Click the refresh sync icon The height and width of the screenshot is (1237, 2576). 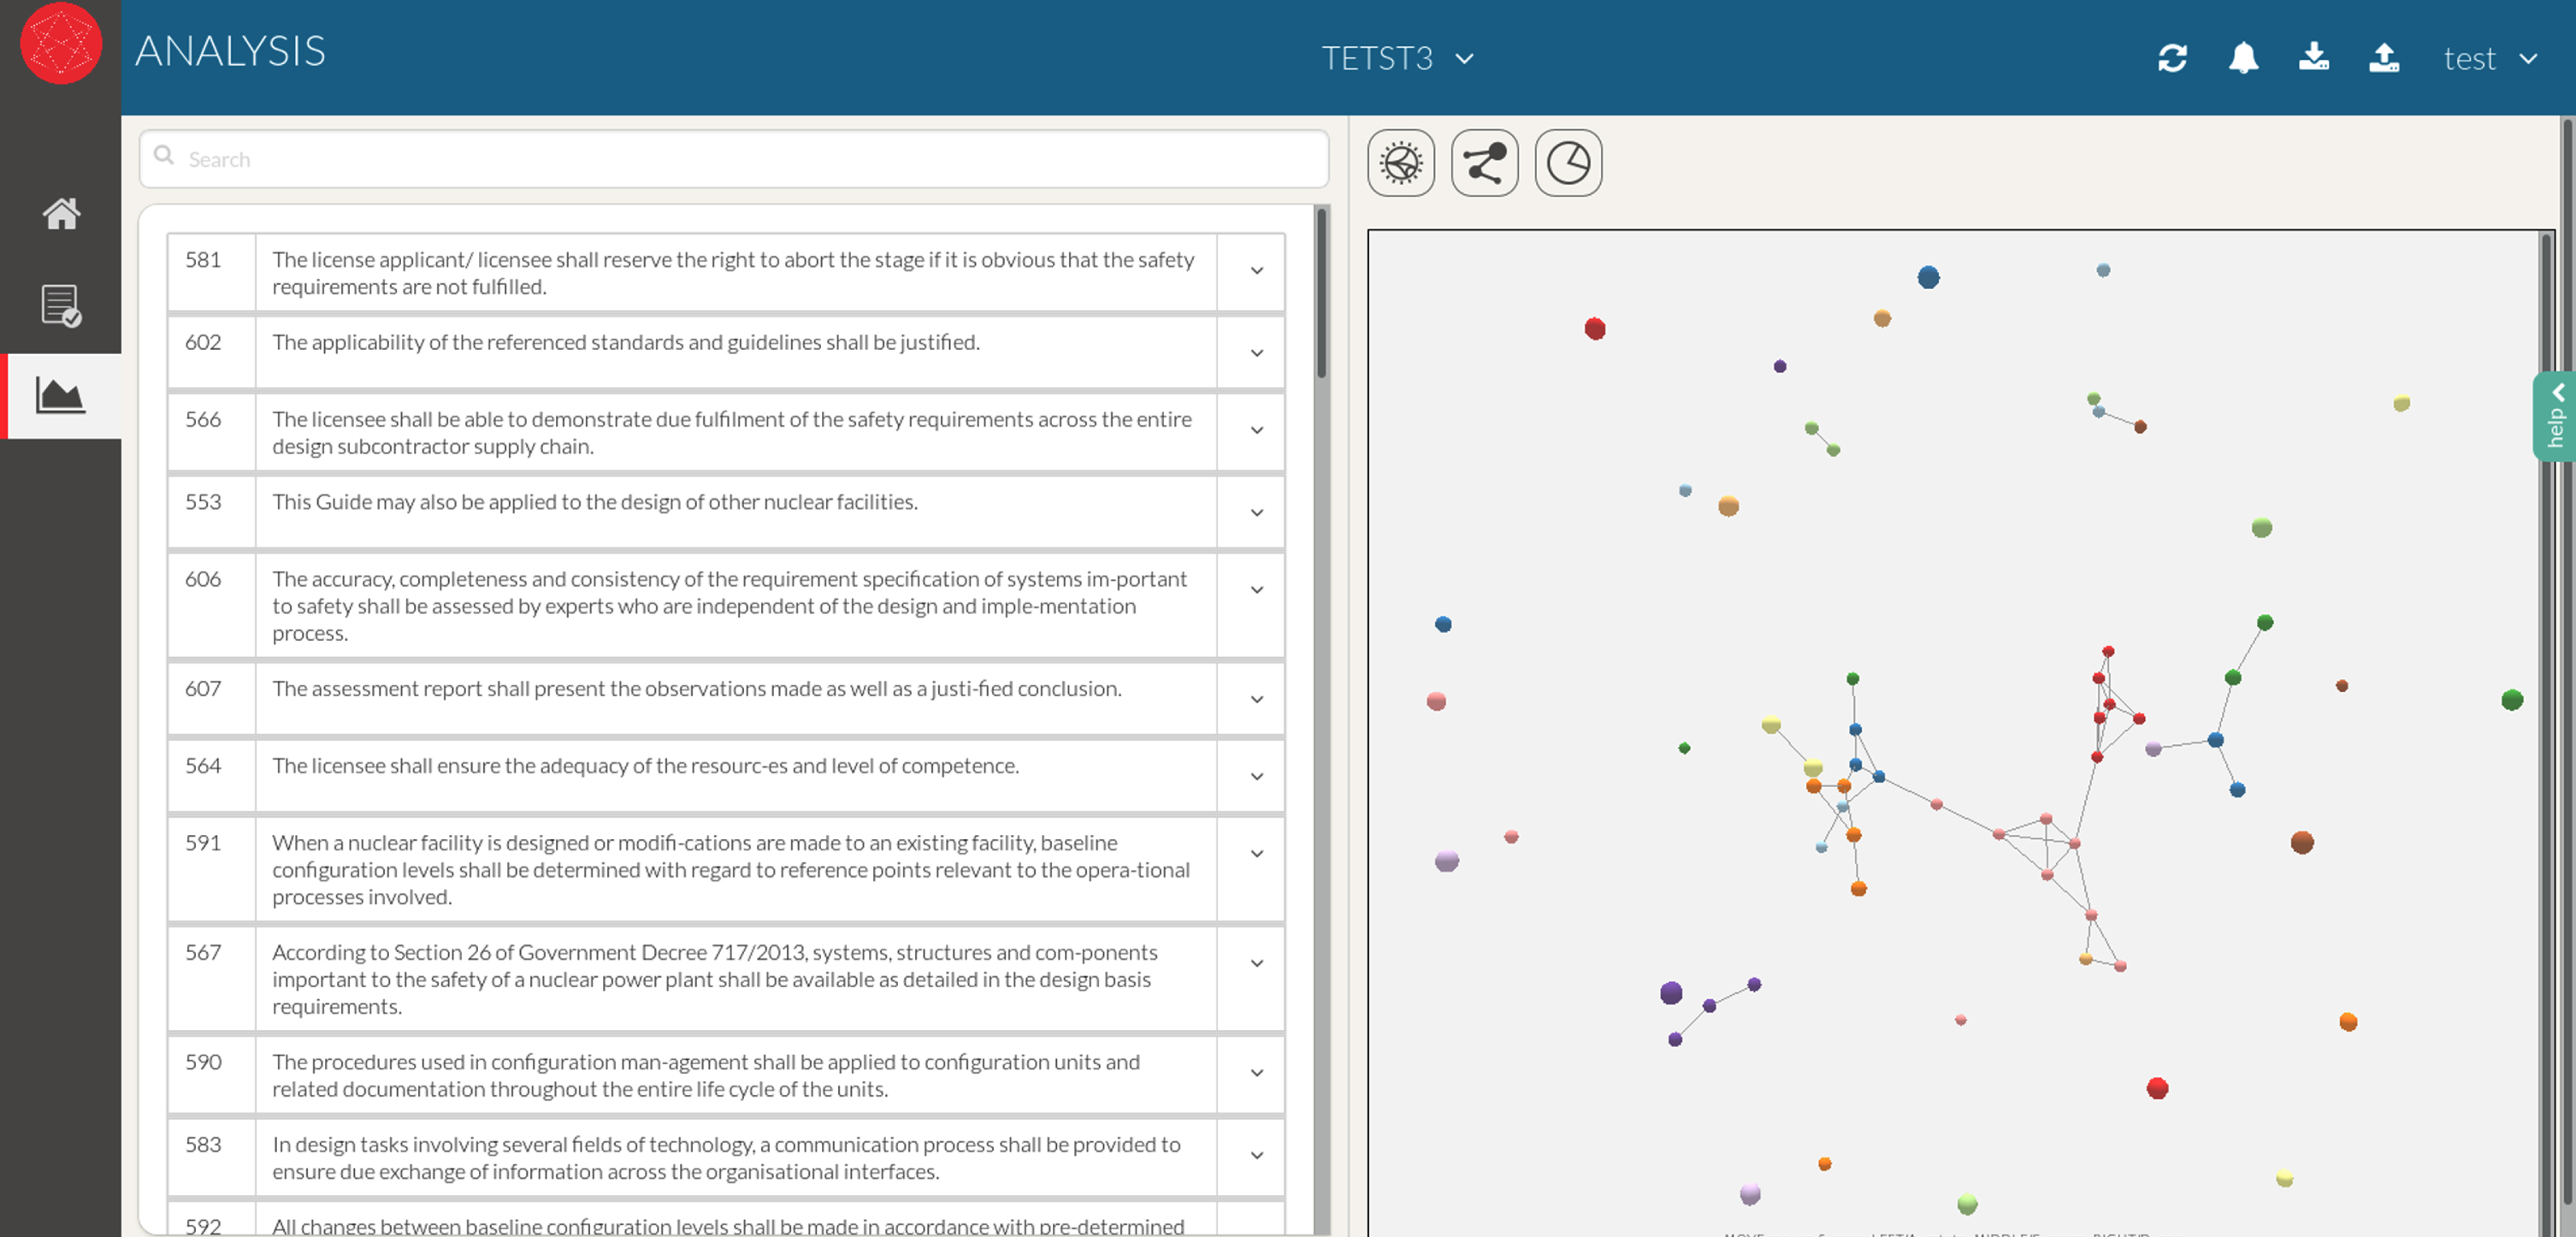(2172, 58)
